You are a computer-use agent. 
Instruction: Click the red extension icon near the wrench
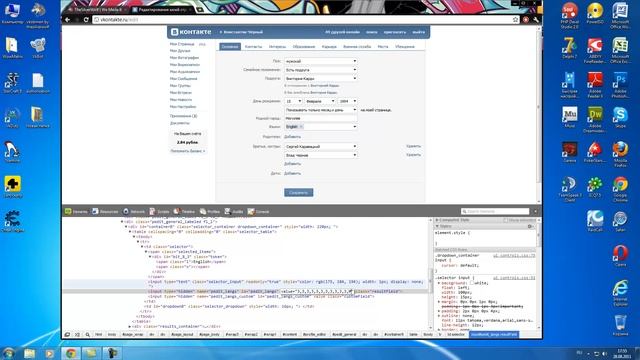tap(526, 20)
